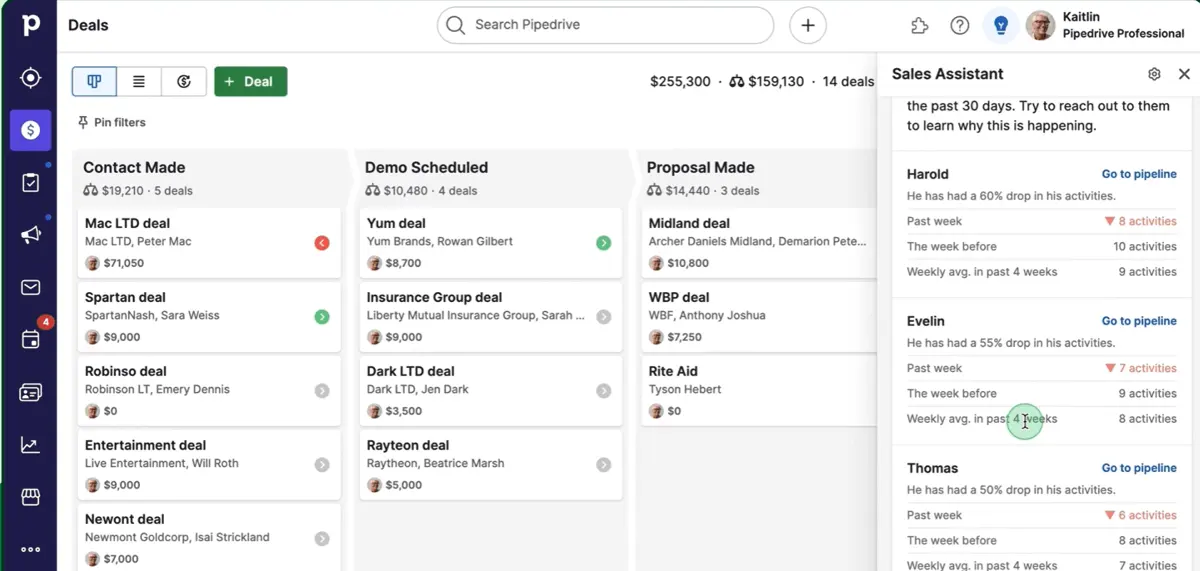Open the Newont deal card title

[124, 519]
